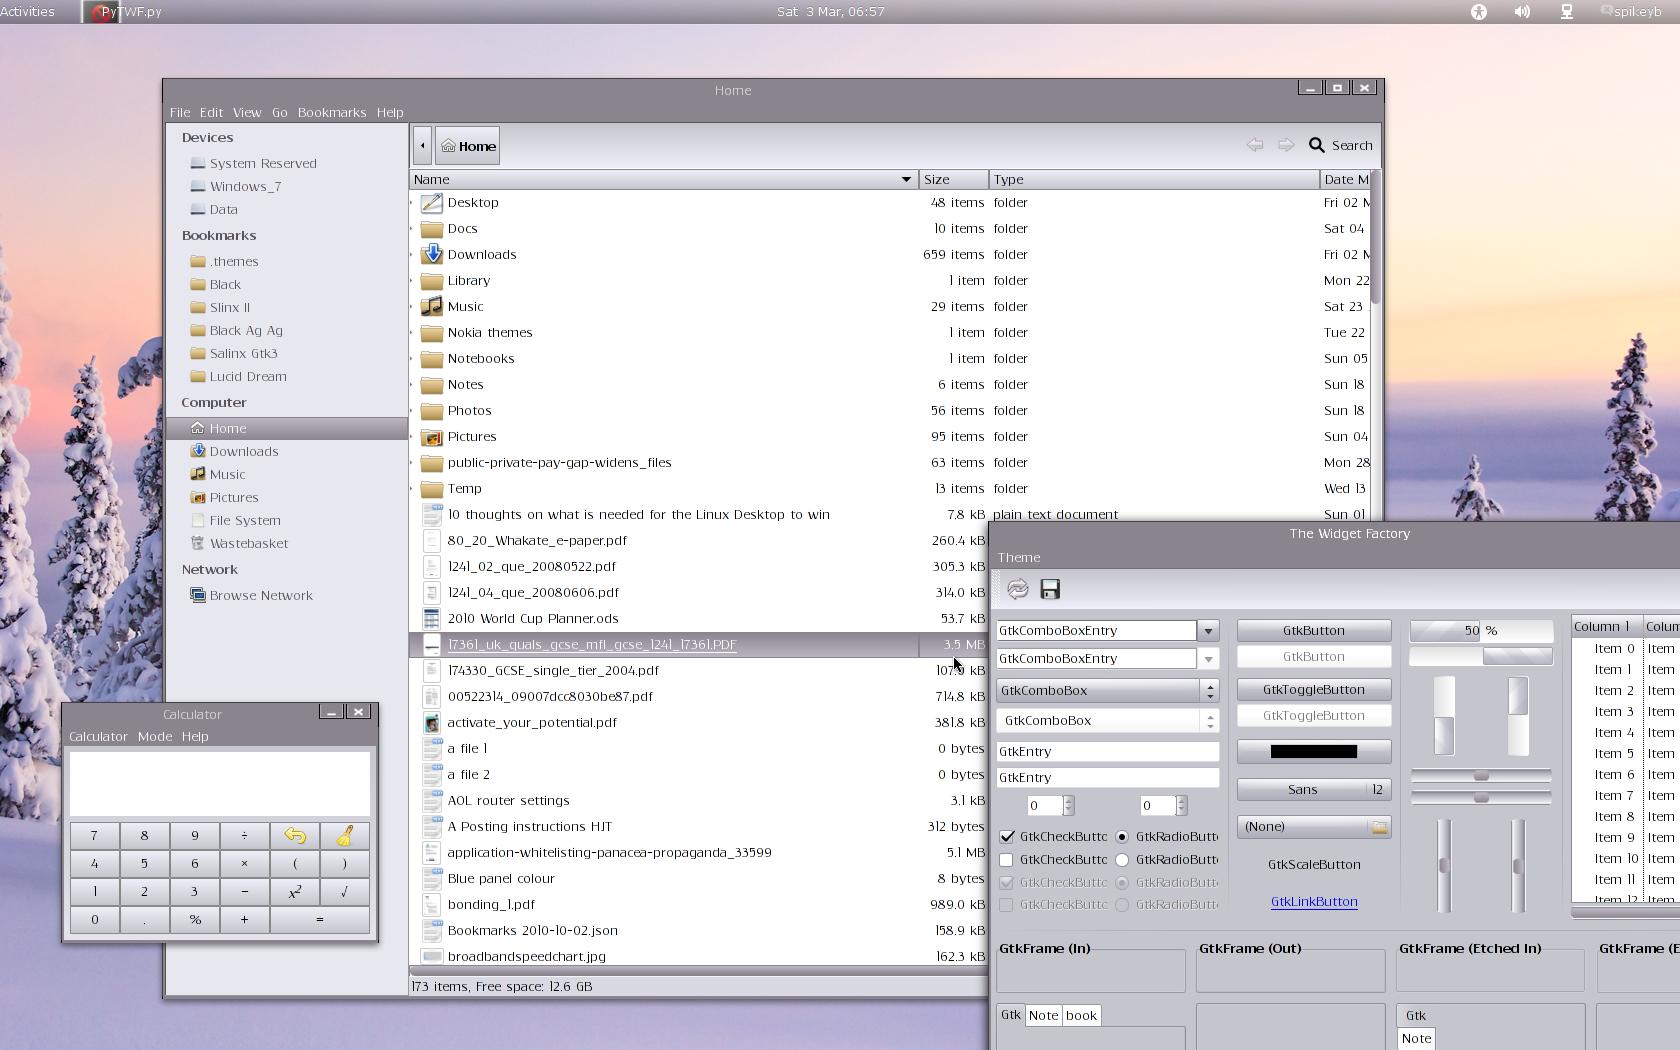Click the calculator clear broom button
This screenshot has height=1050, width=1680.
(x=344, y=836)
